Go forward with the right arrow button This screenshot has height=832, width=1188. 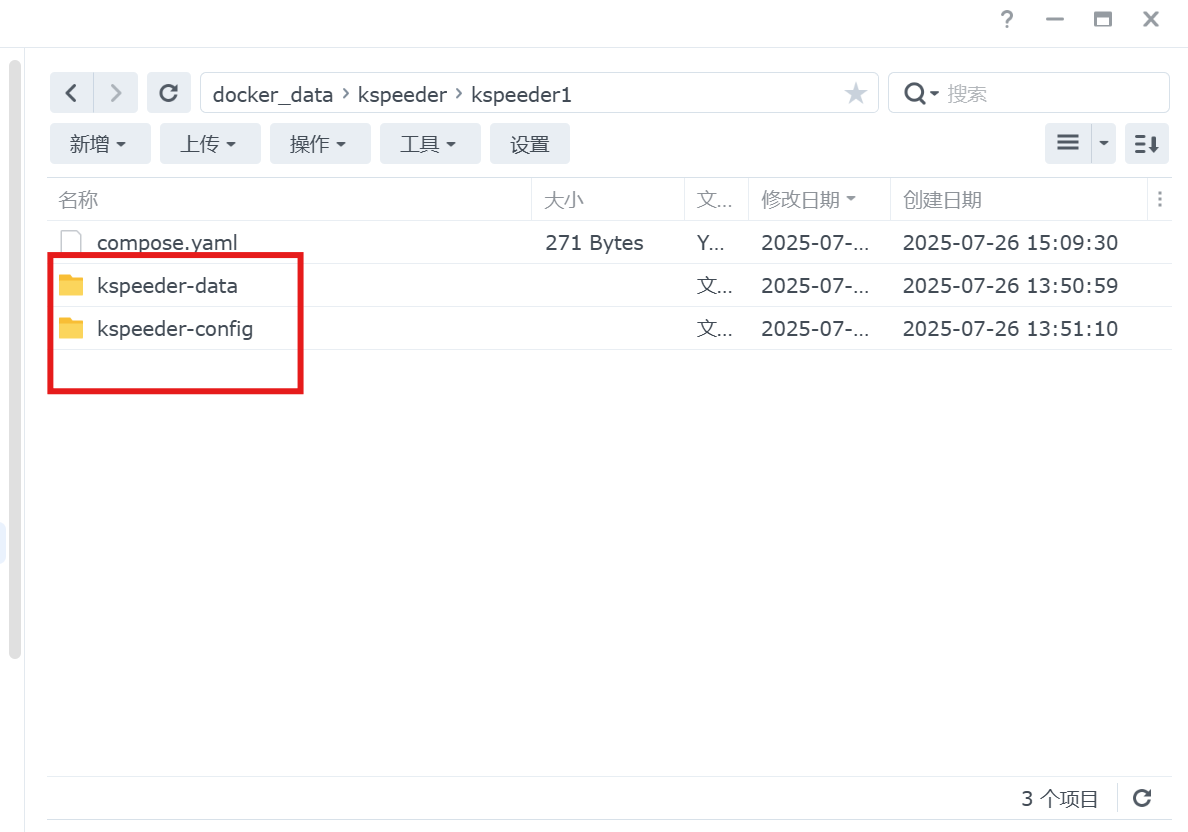tap(116, 93)
